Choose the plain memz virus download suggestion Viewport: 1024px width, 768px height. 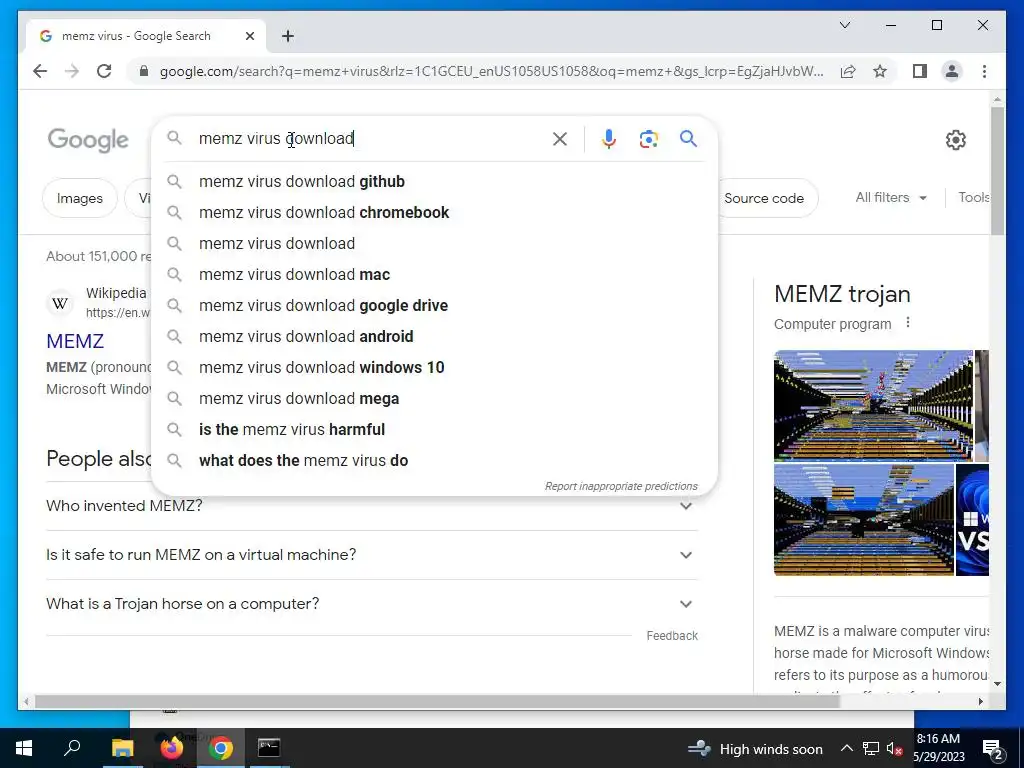coord(434,244)
